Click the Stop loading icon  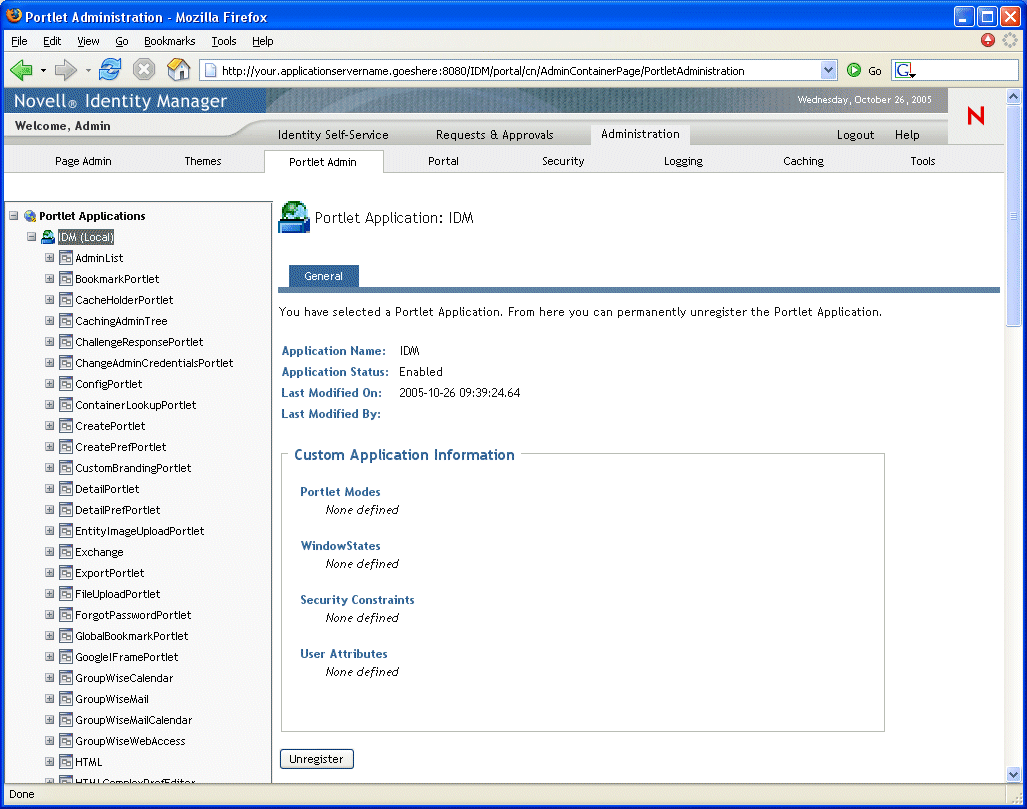(144, 69)
